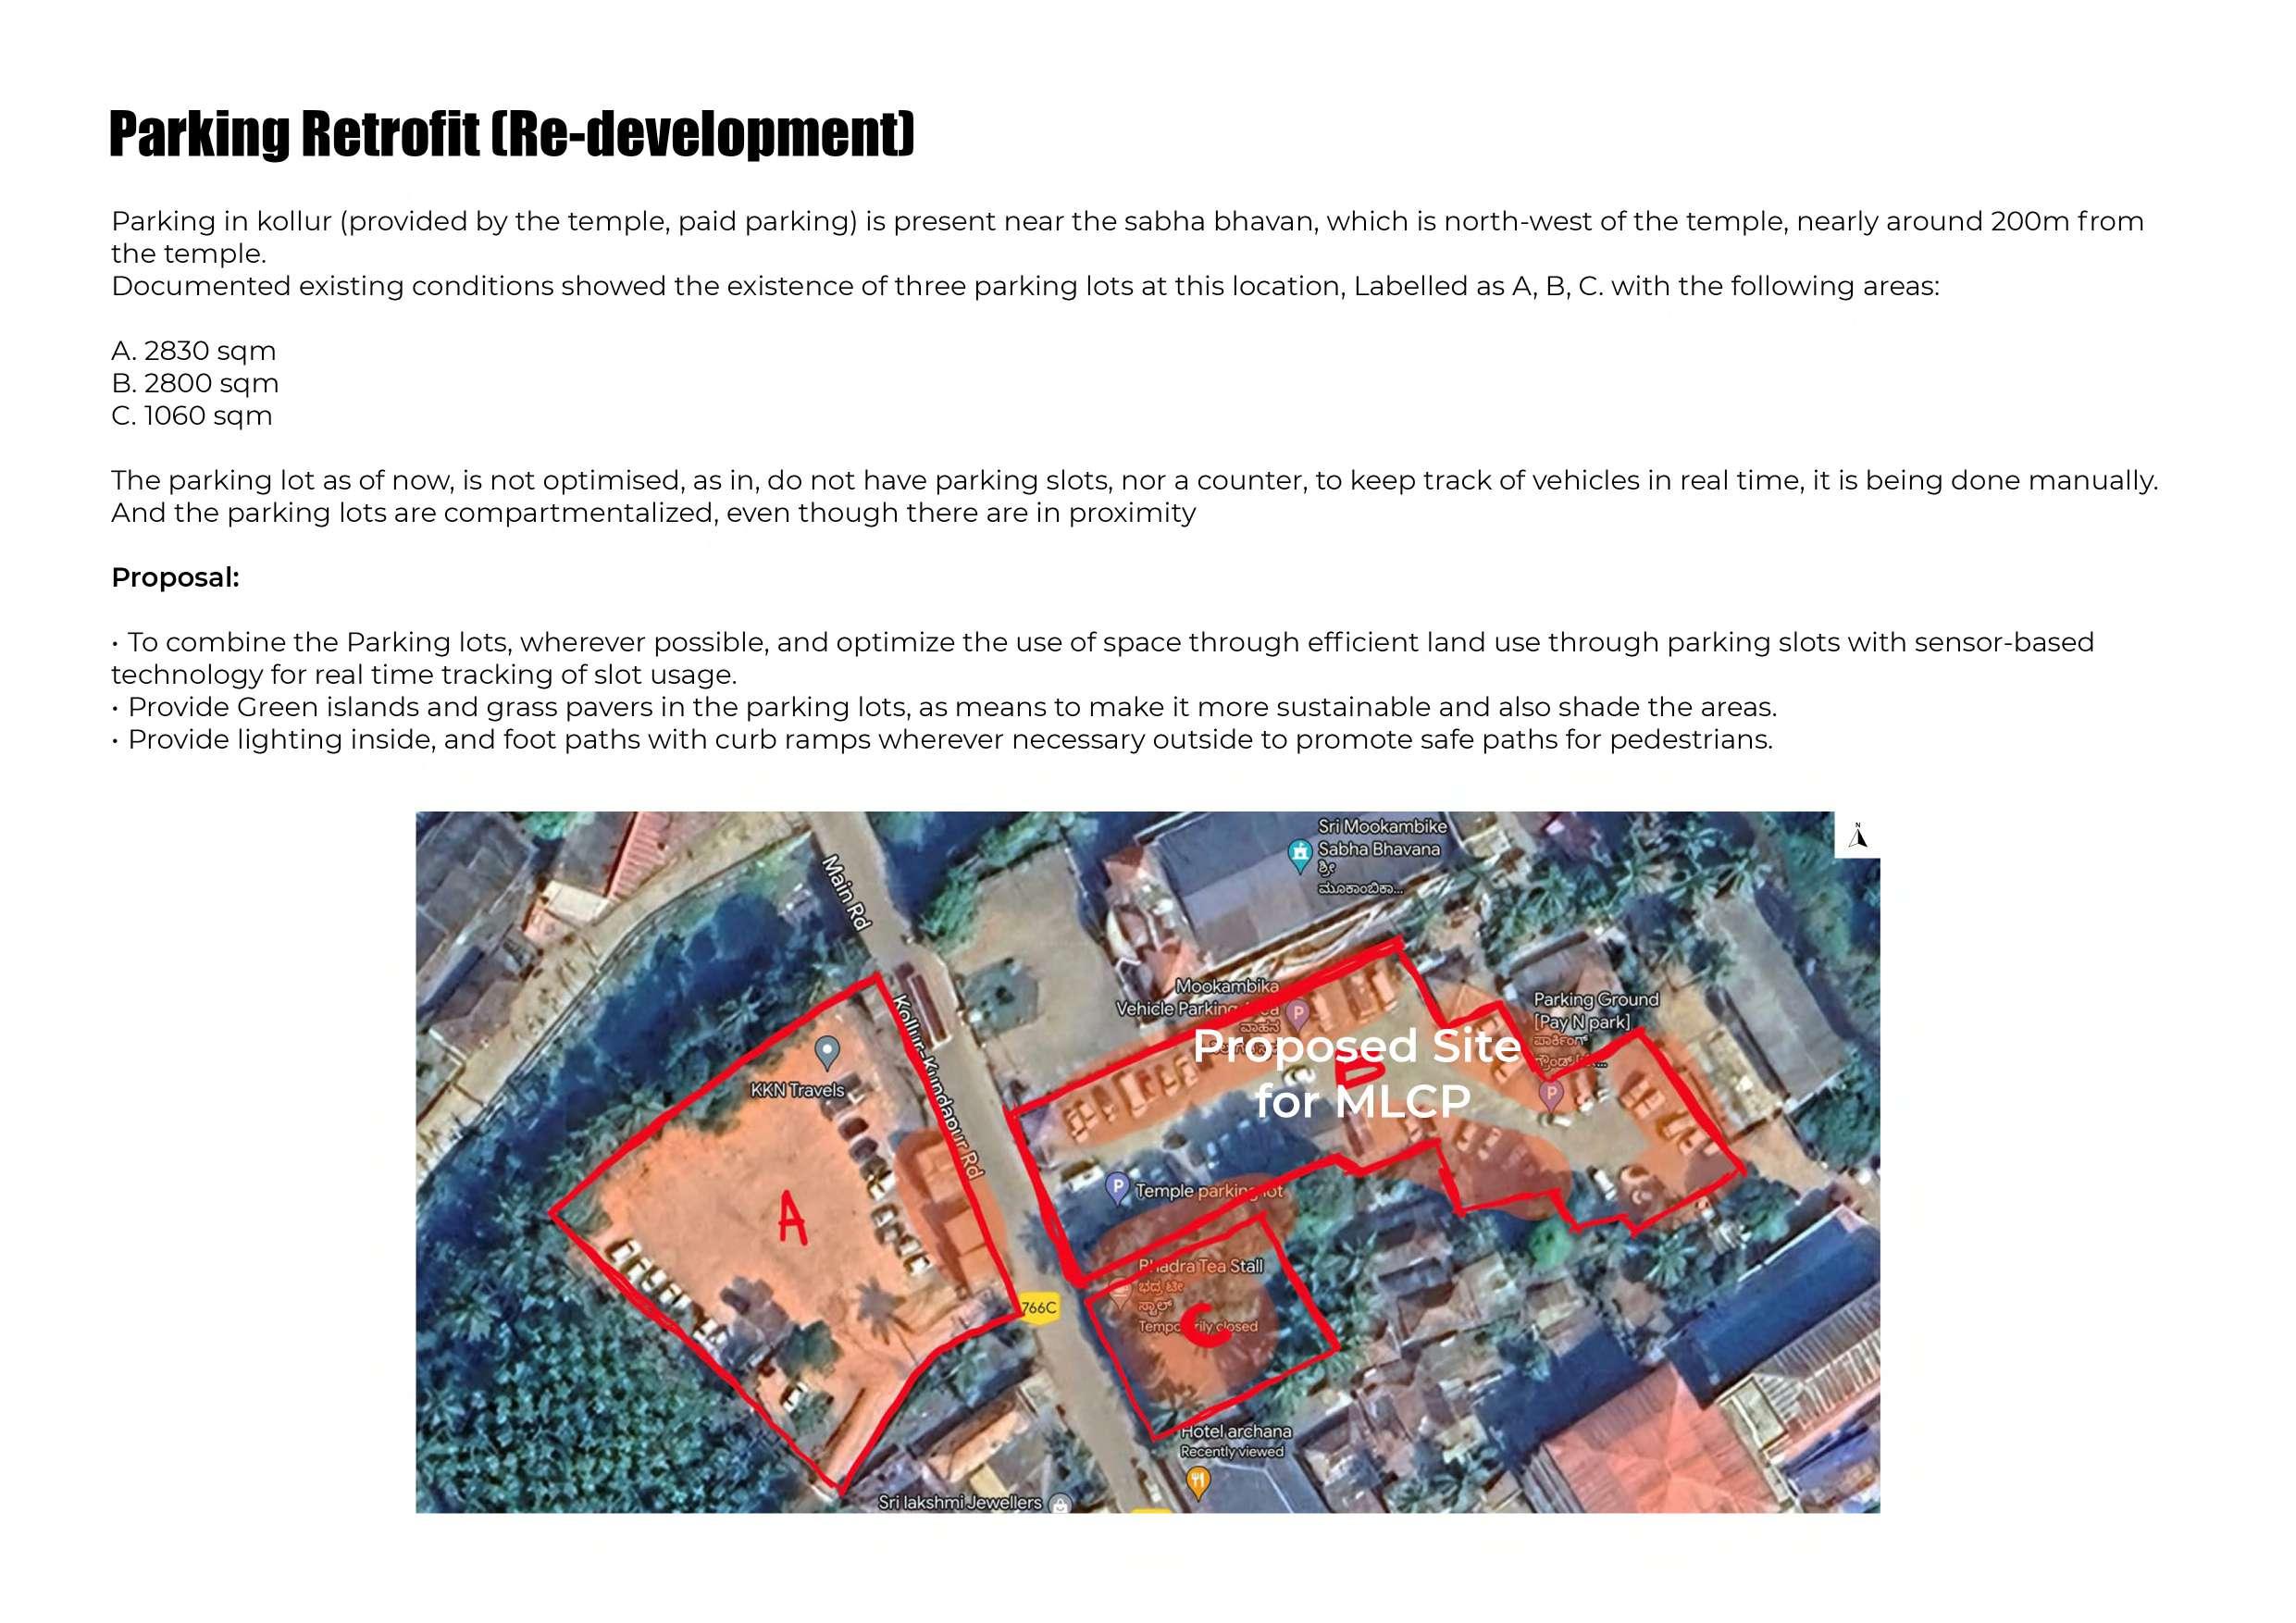Screen dimensions: 2296x1623
Task: Click the bold Proposal: subheading
Action: pos(175,577)
